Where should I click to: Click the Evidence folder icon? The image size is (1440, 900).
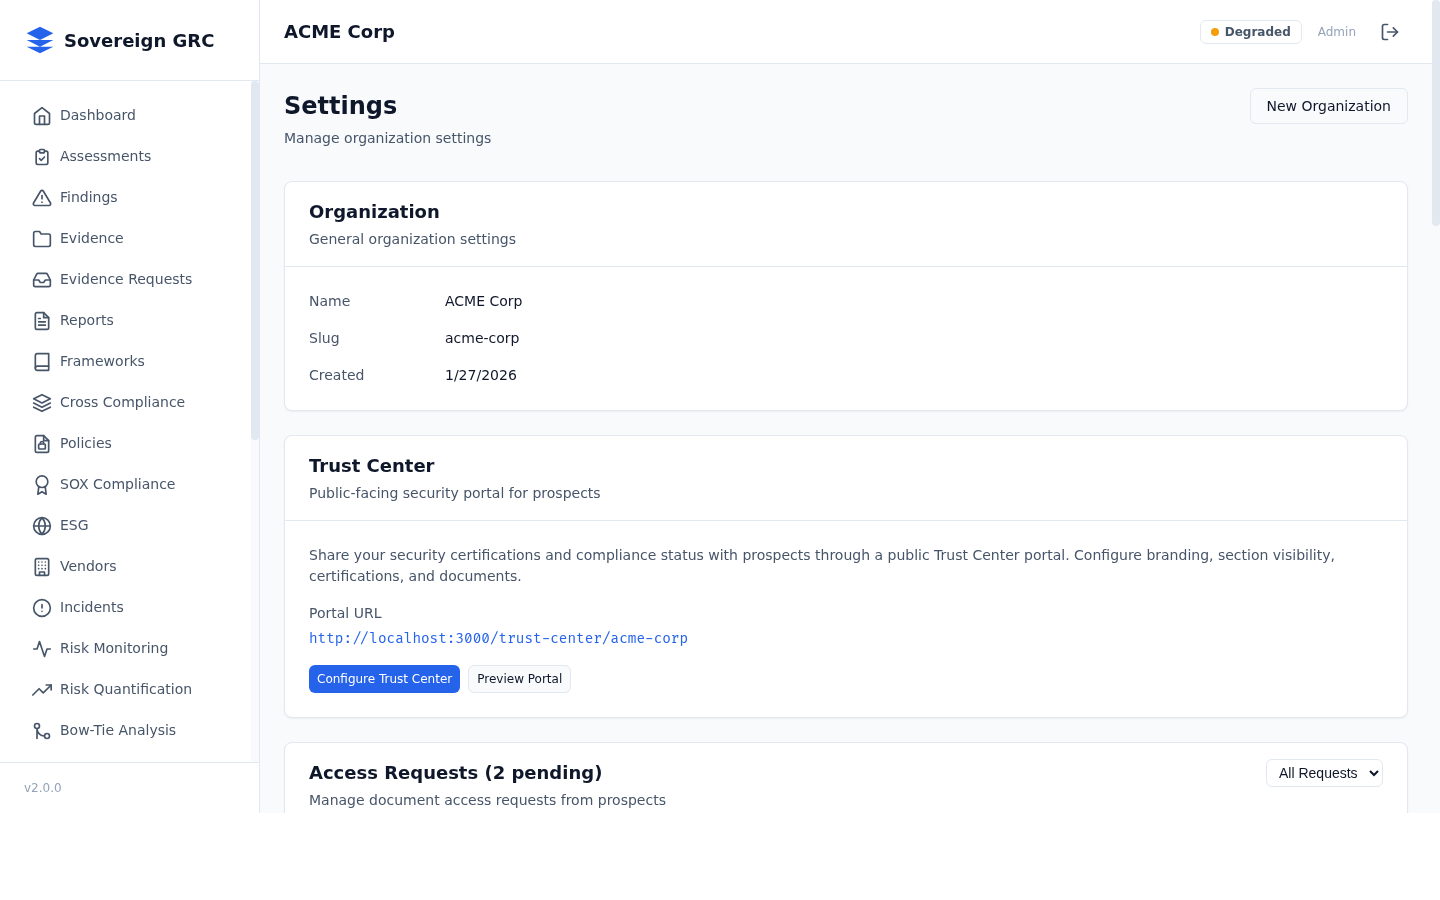(x=42, y=239)
